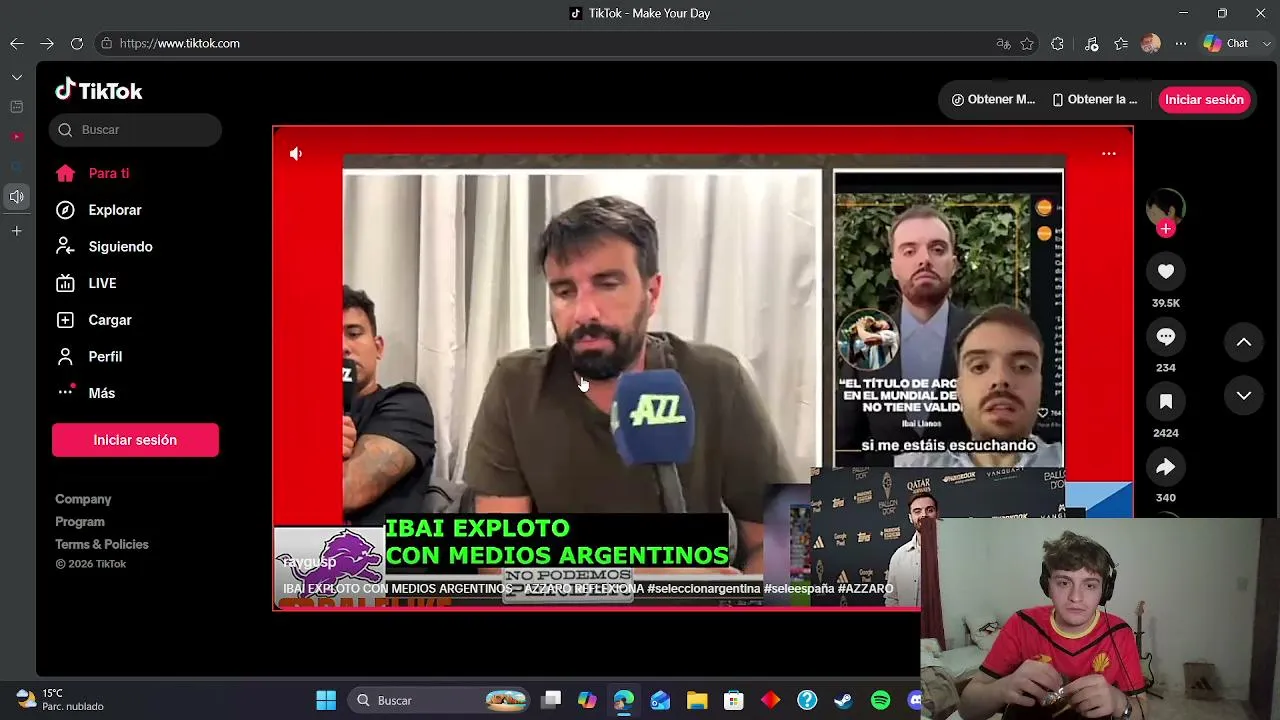
Task: Open Task View from the taskbar
Action: (x=551, y=700)
